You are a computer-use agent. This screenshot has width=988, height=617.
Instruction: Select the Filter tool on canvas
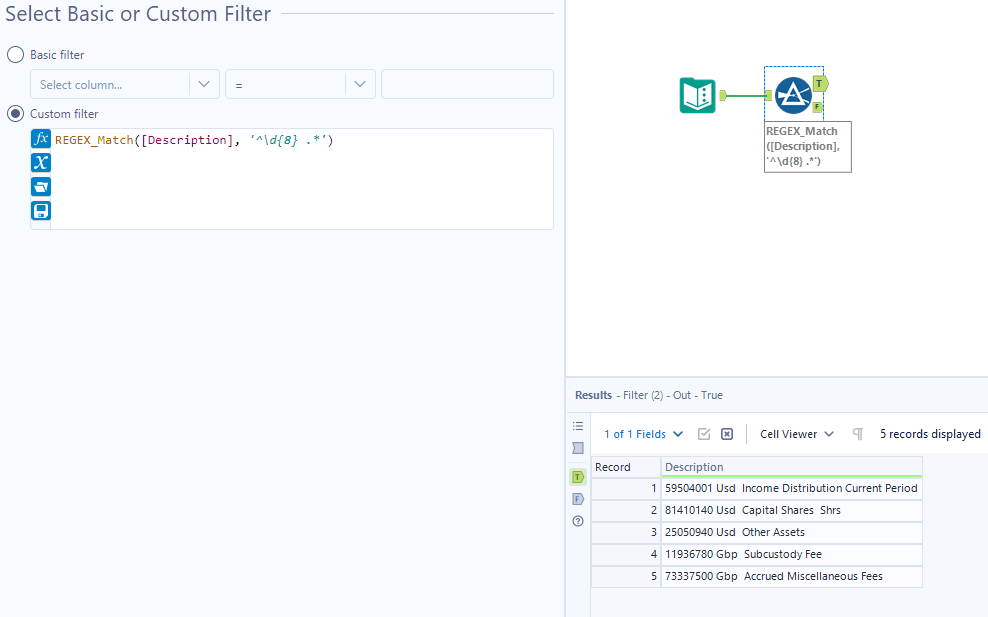793,95
